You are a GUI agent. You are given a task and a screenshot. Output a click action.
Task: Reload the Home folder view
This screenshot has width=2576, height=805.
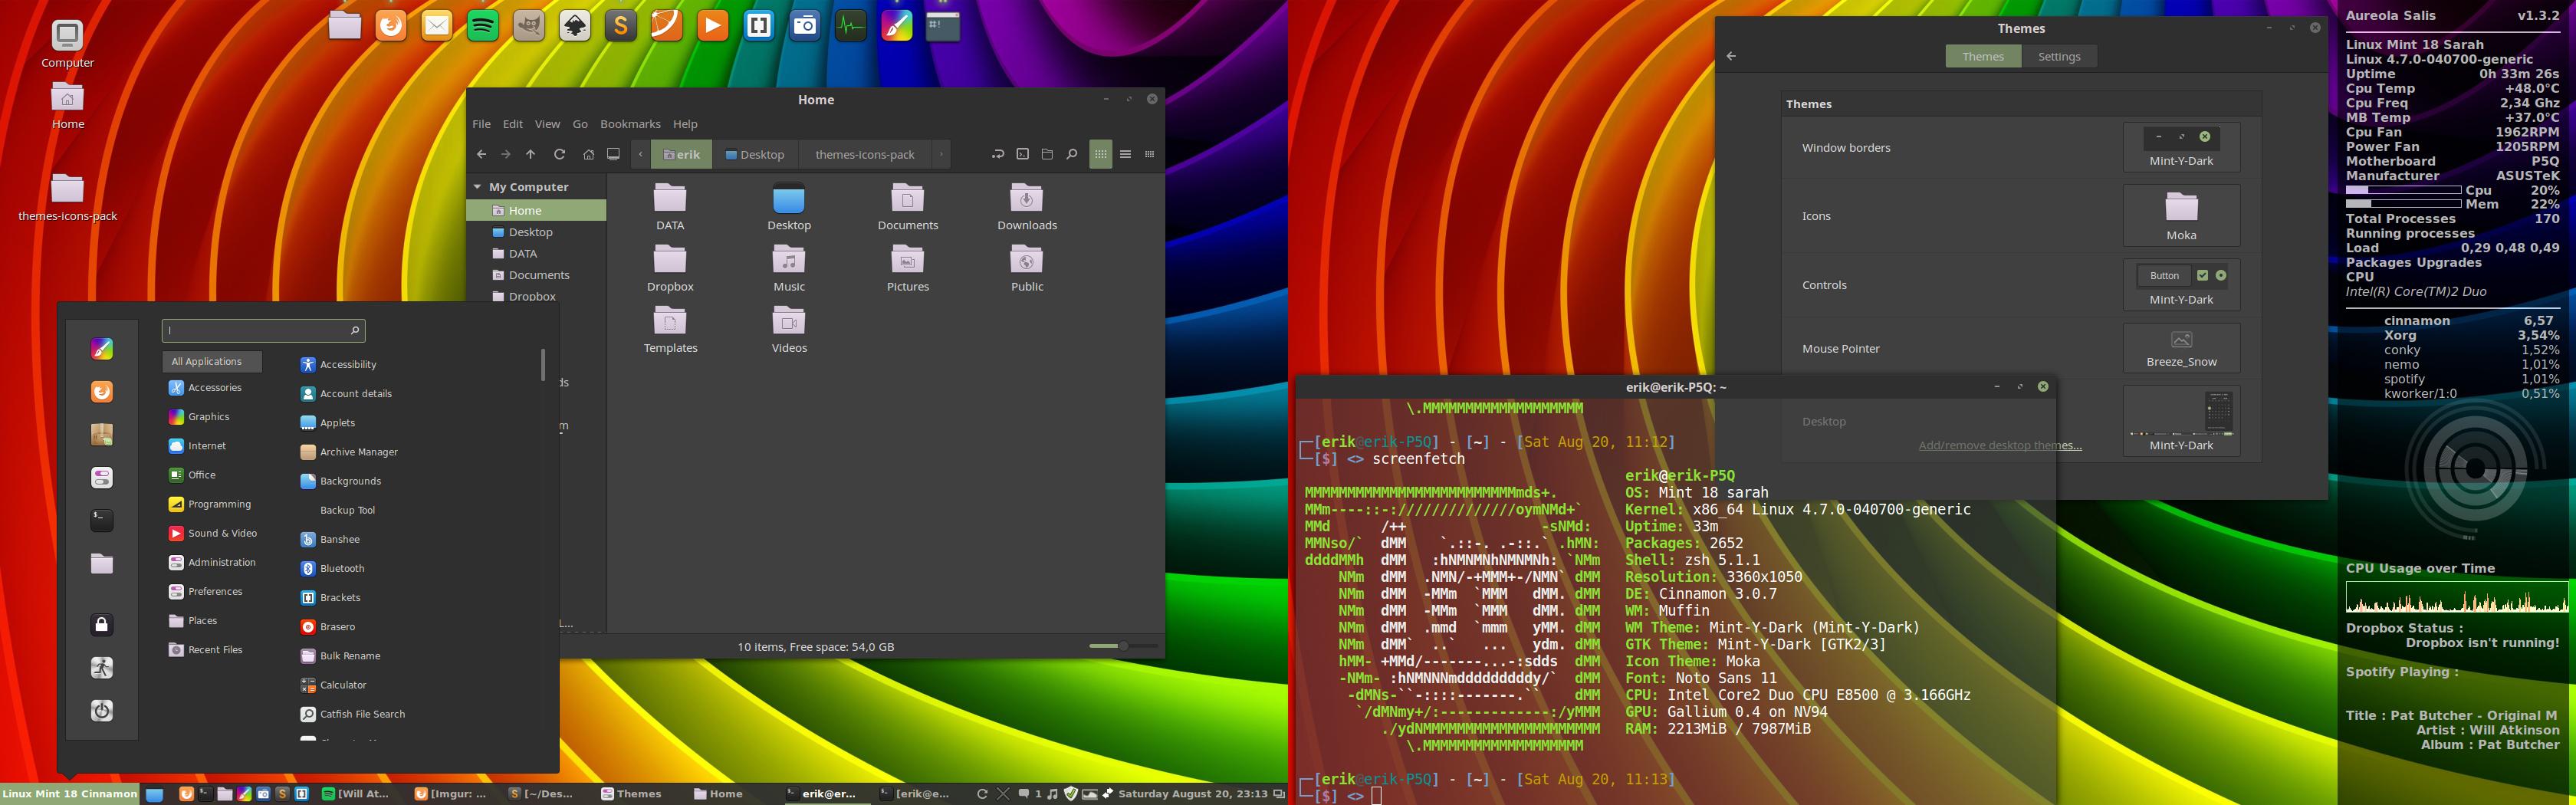pos(559,154)
